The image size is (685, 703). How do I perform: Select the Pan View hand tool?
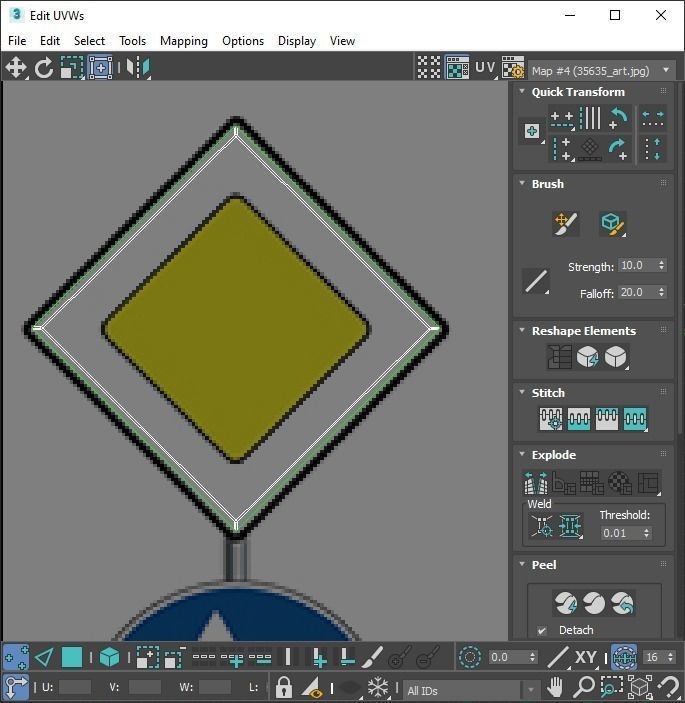point(555,687)
